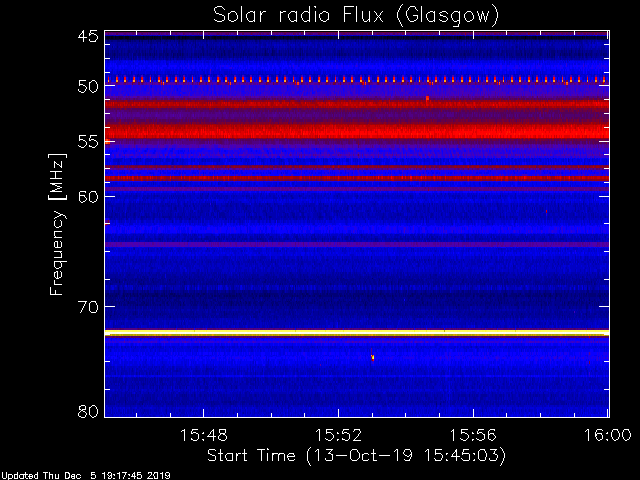
Task: Click the 80 MHz frequency label
Action: [88, 411]
